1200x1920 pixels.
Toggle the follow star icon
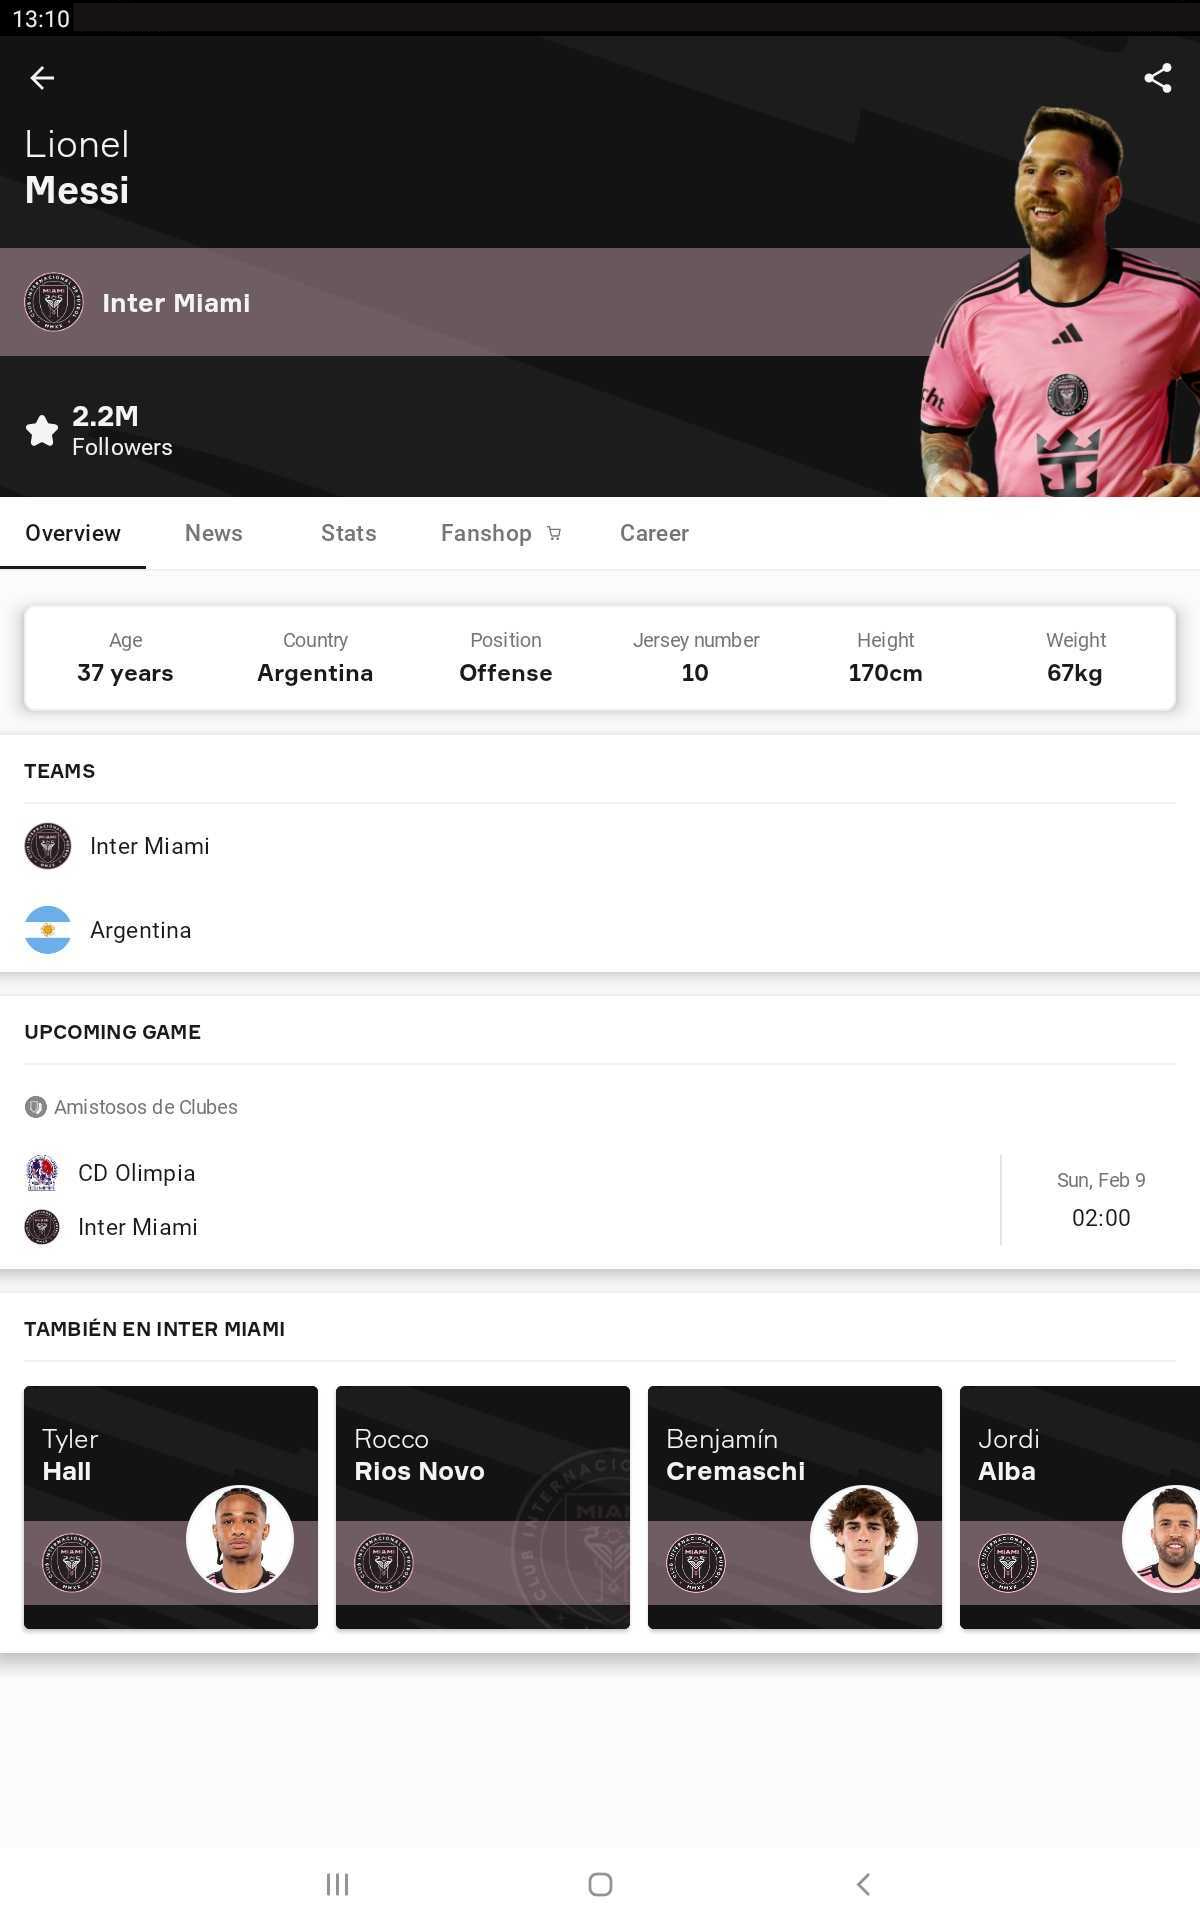click(42, 431)
